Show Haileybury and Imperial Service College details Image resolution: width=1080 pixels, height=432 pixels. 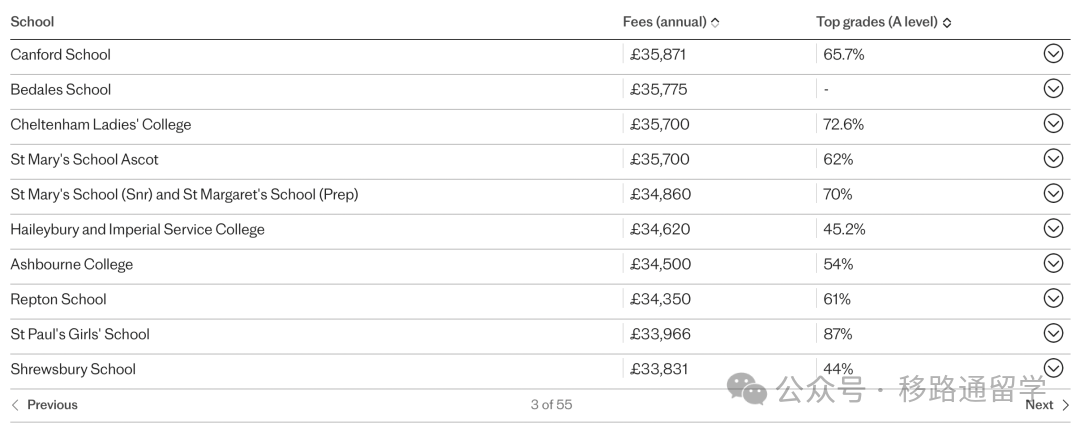[x=1053, y=228]
